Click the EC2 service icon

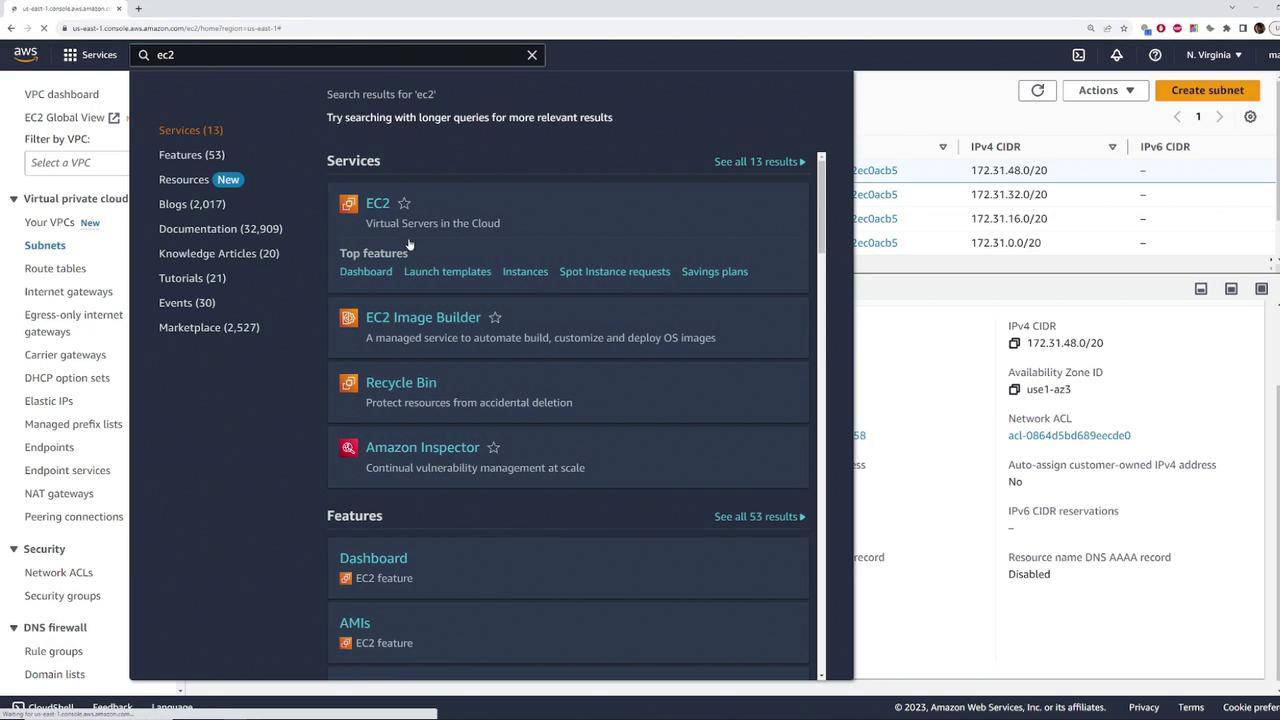coord(348,204)
